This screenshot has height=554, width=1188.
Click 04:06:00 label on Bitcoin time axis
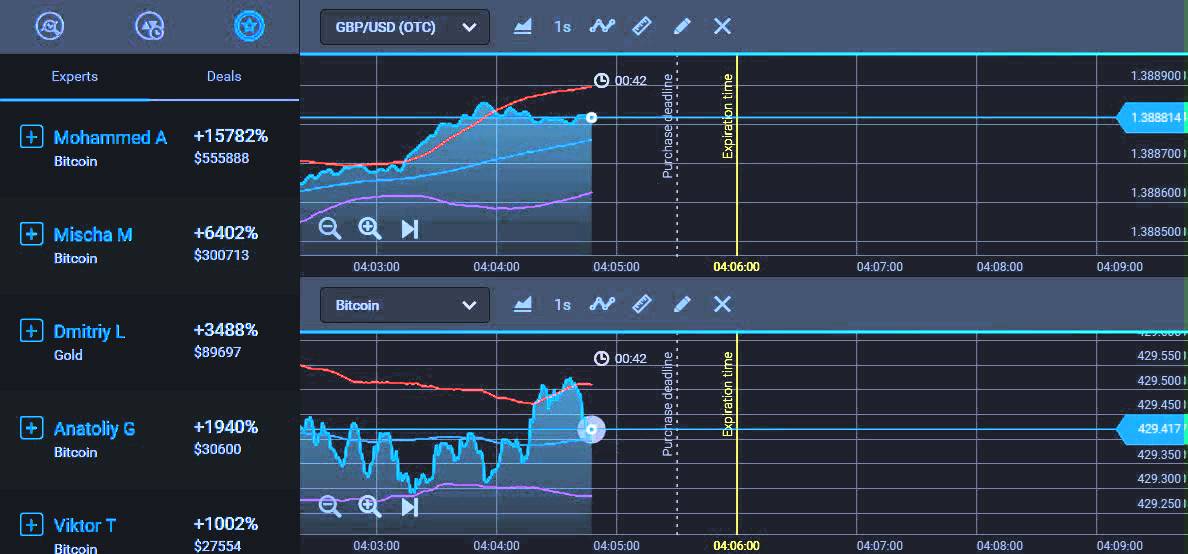[x=736, y=546]
